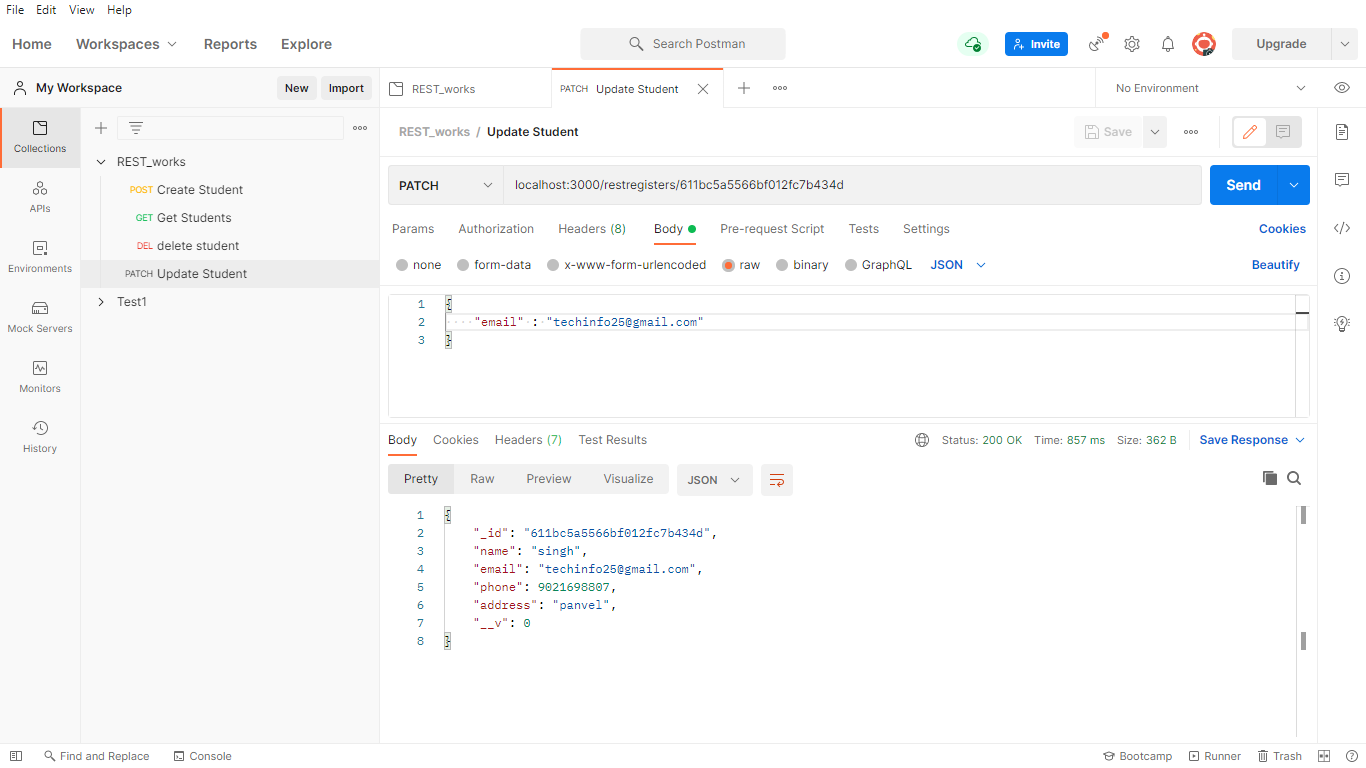The width and height of the screenshot is (1366, 768).
Task: Click the notifications bell icon
Action: click(x=1167, y=44)
